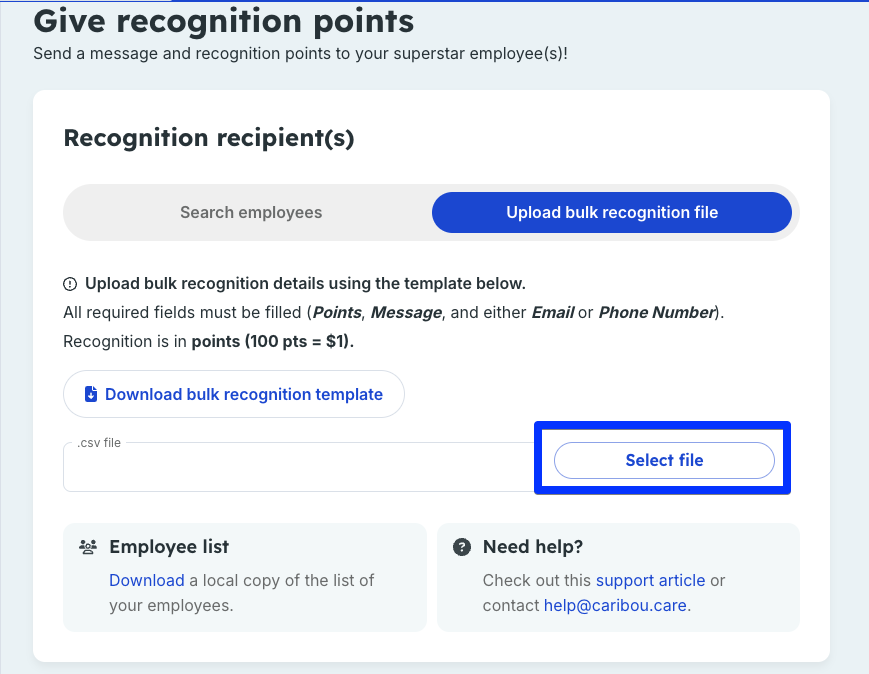Click the .csv file field label

[x=99, y=443]
